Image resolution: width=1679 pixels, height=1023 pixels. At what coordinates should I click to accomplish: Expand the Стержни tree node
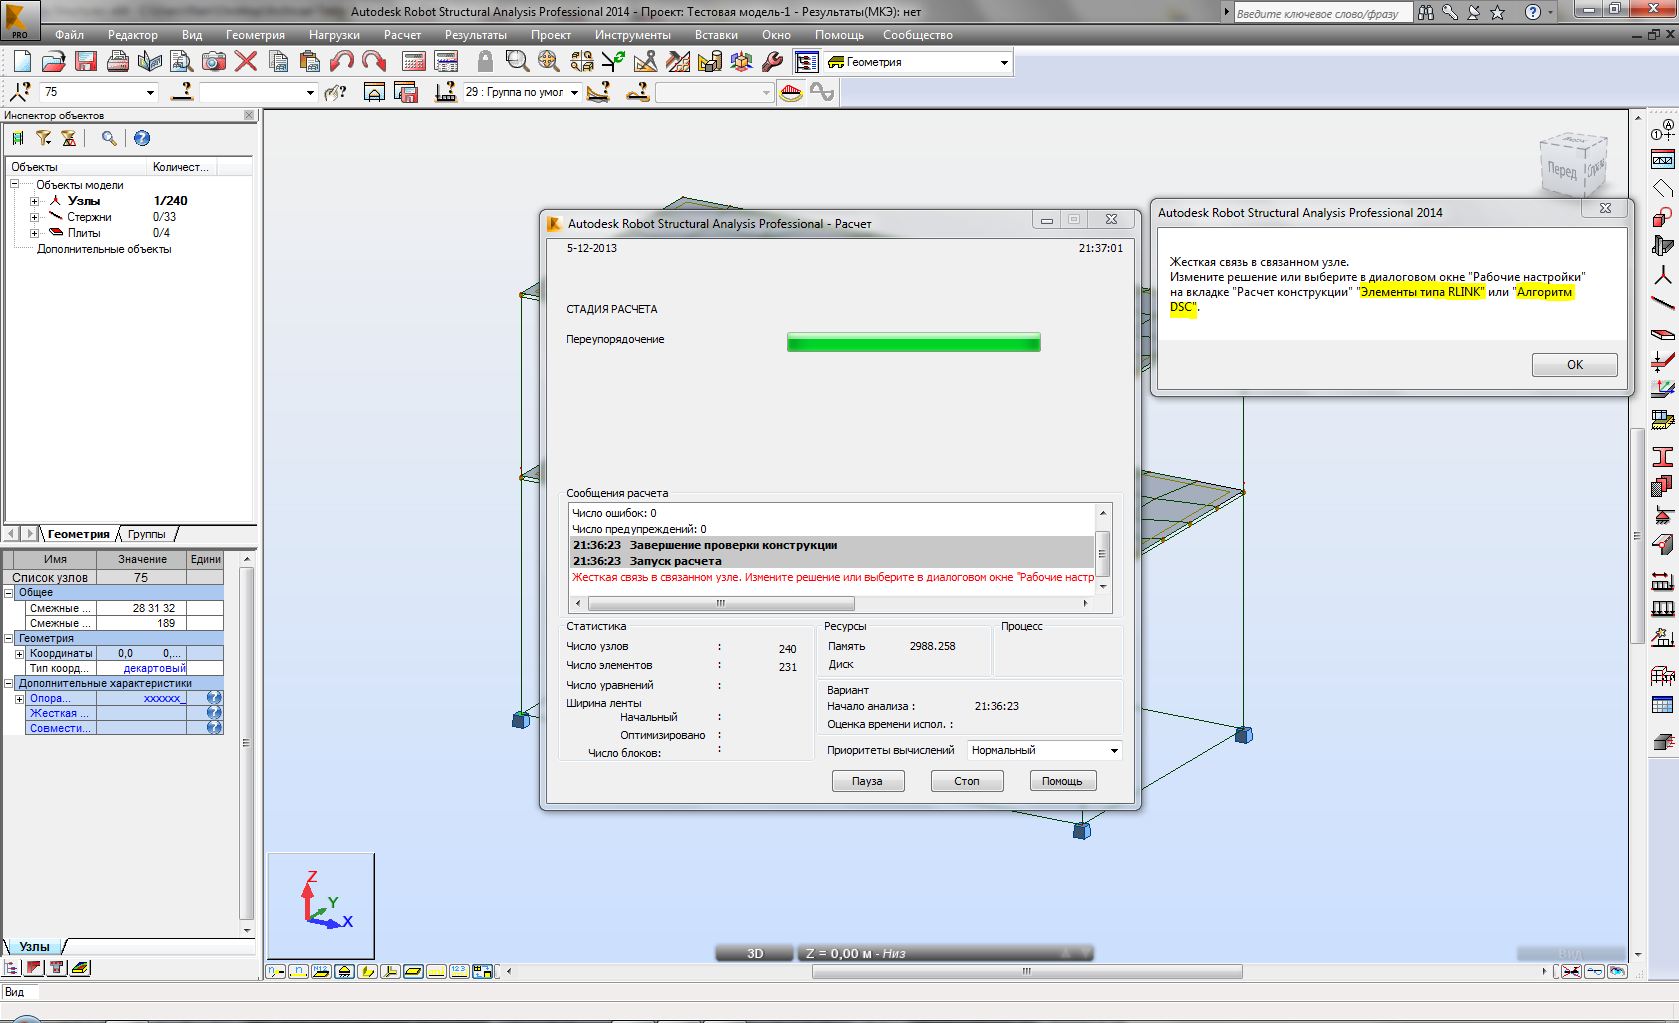click(x=35, y=217)
